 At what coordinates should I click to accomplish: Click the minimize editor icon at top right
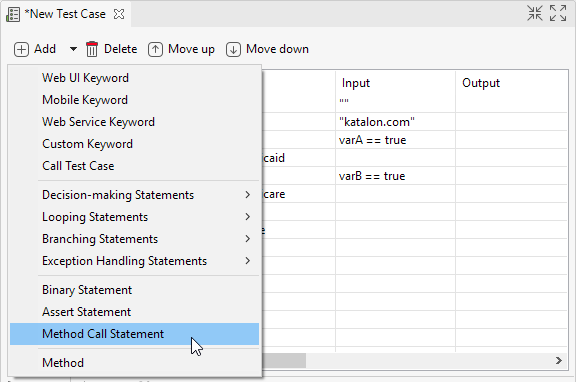[534, 13]
